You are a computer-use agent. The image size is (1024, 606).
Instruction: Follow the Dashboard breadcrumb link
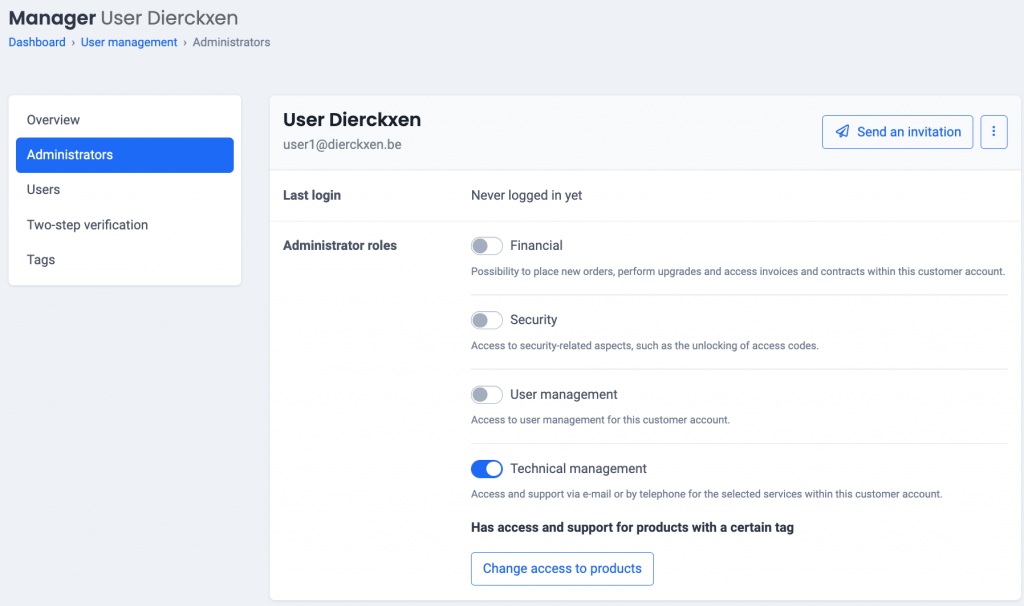point(37,42)
